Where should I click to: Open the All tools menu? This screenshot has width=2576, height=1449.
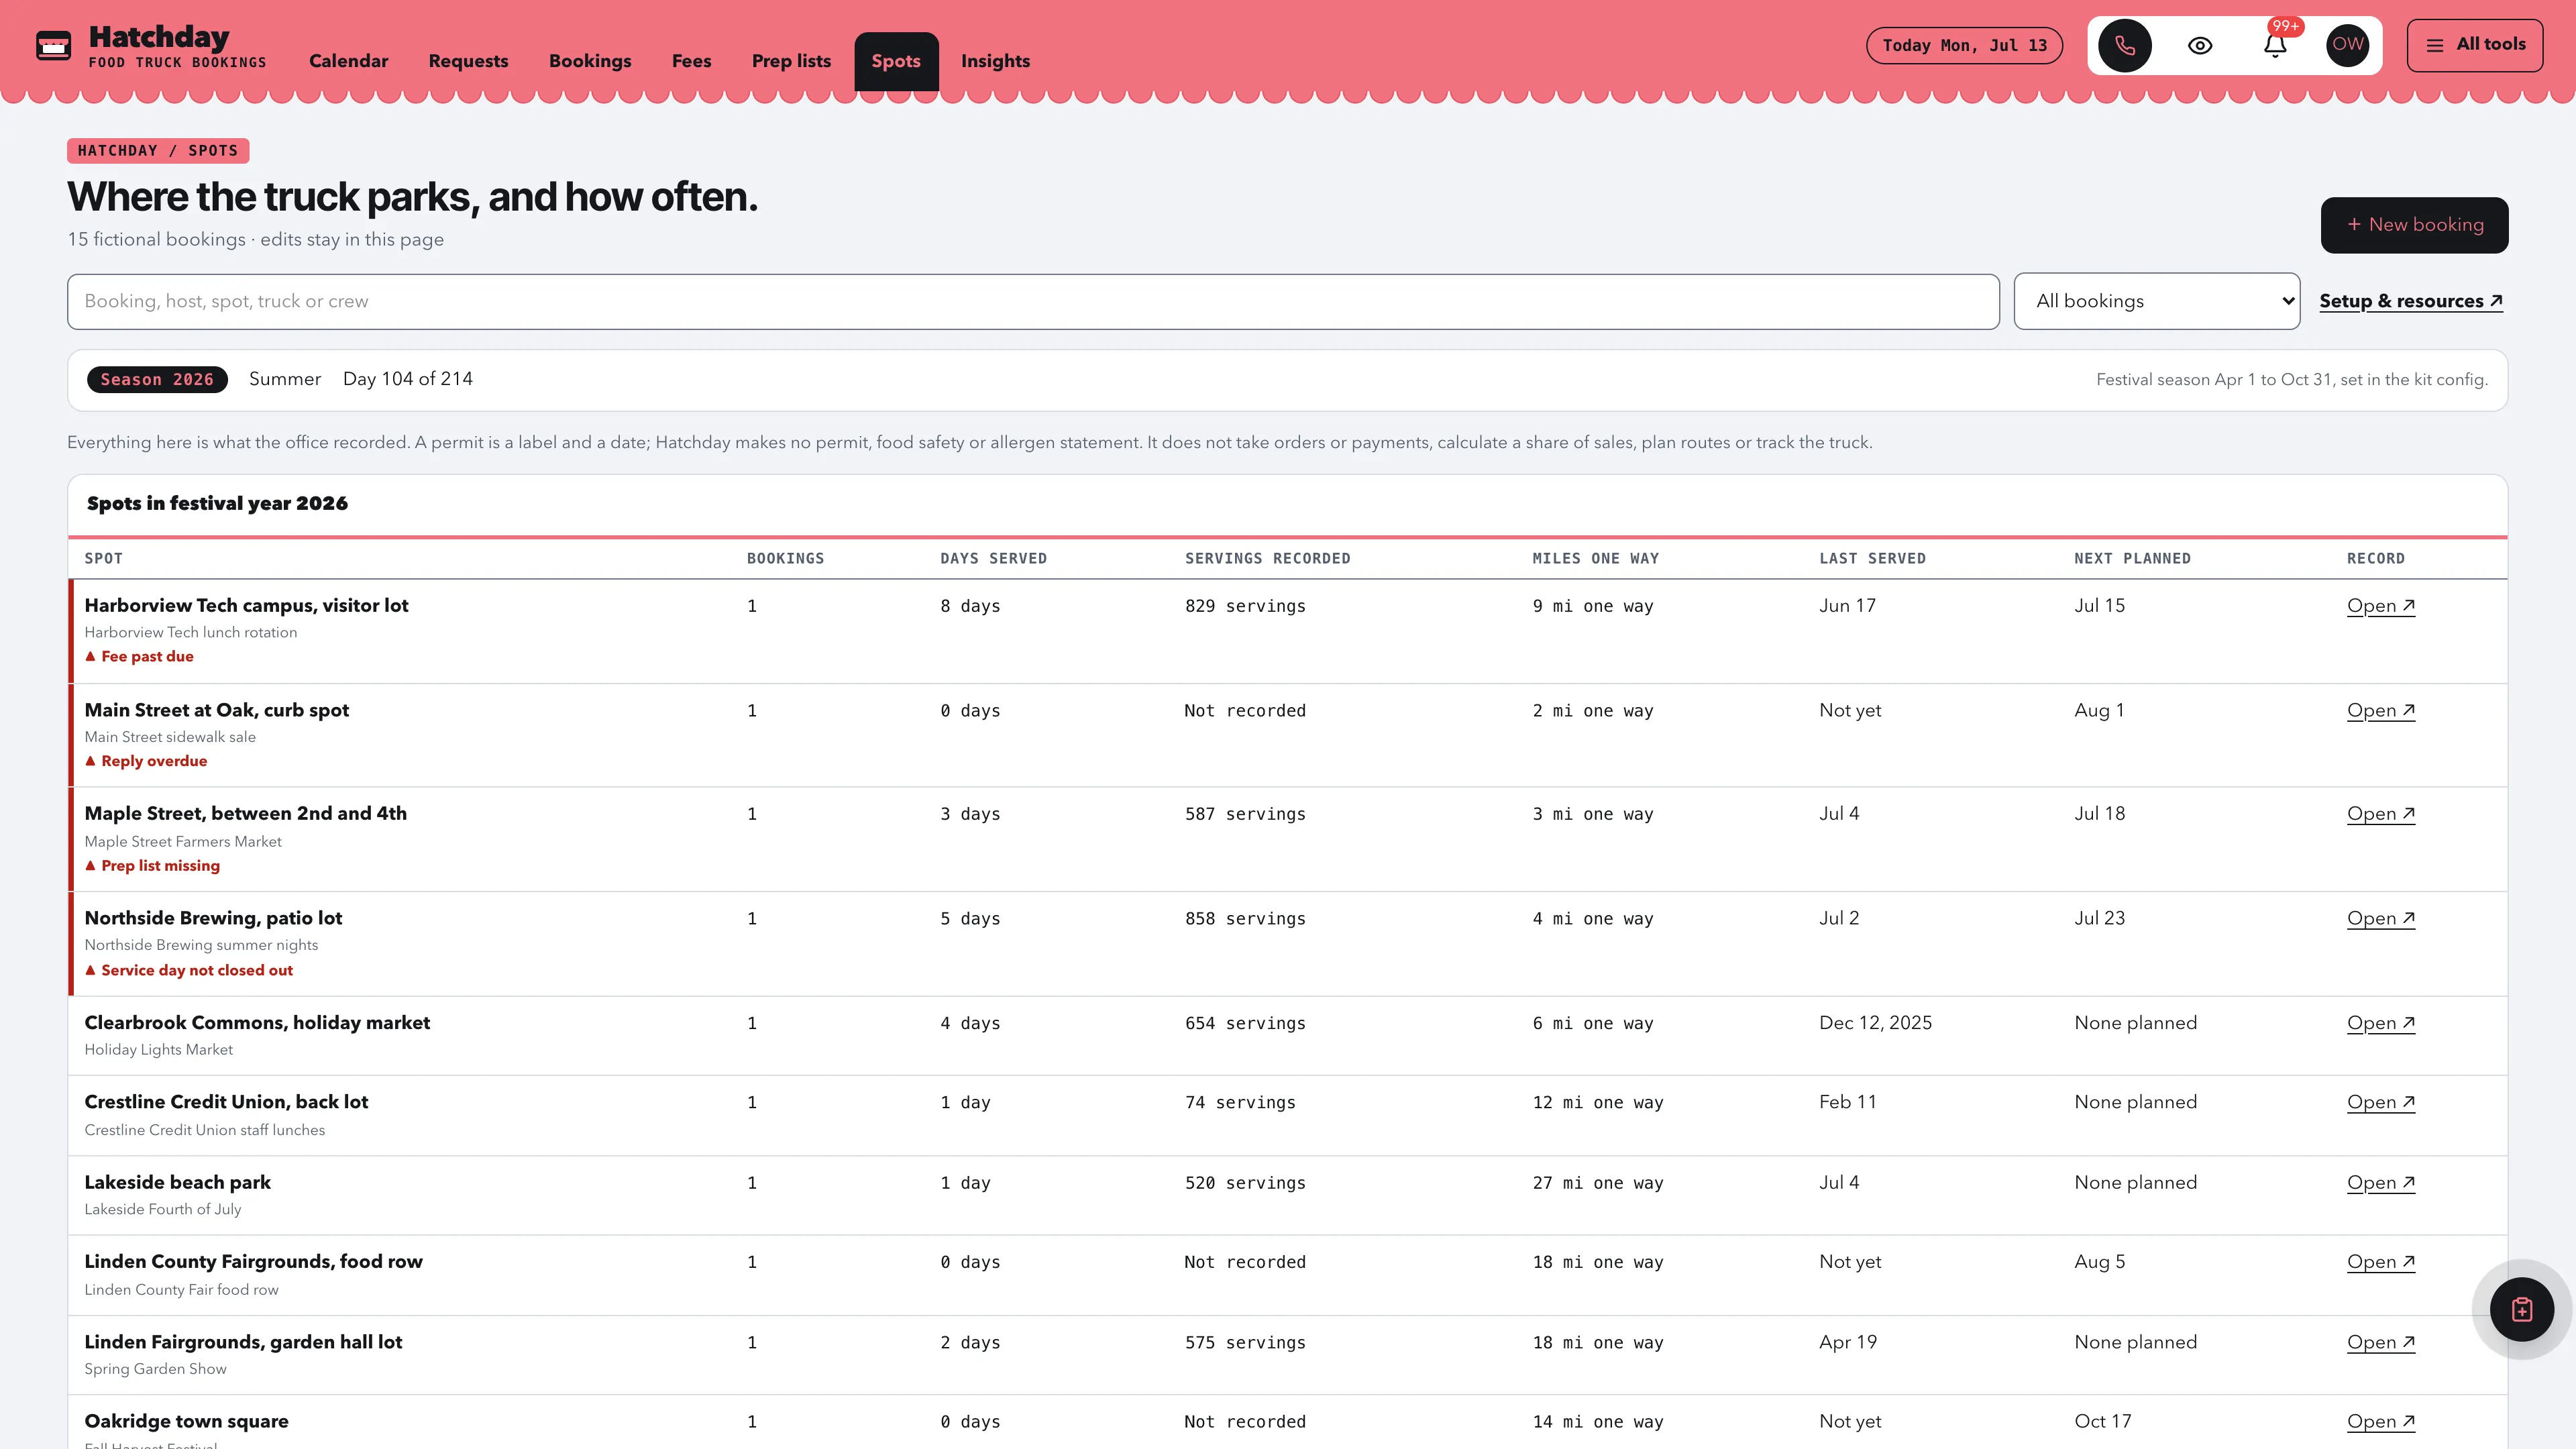pos(2474,45)
